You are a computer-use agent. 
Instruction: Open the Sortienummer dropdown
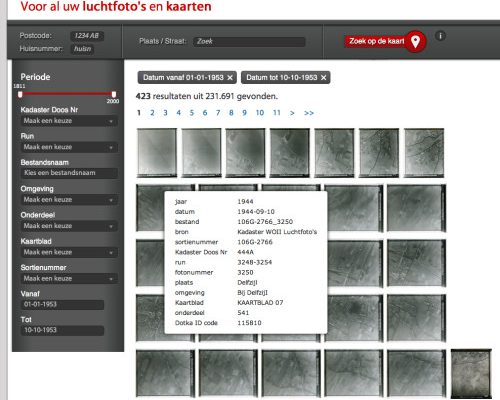(x=69, y=279)
